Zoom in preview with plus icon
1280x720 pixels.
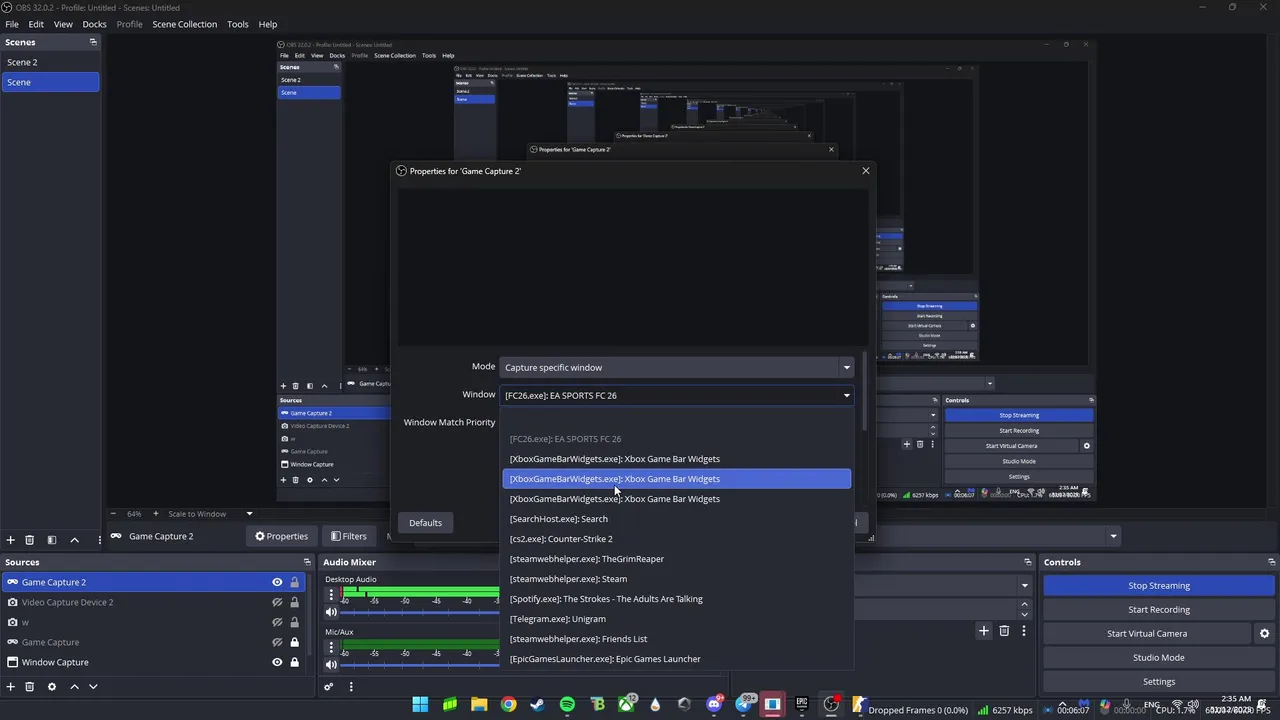coord(155,514)
